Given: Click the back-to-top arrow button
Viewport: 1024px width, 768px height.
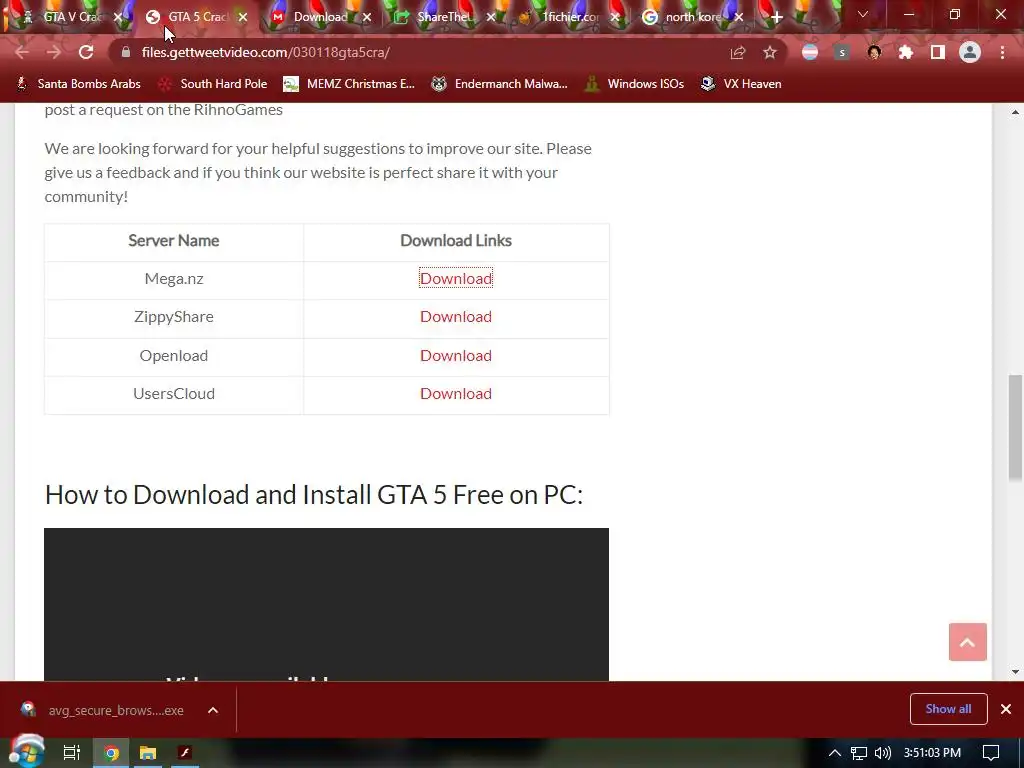Looking at the screenshot, I should coord(967,642).
